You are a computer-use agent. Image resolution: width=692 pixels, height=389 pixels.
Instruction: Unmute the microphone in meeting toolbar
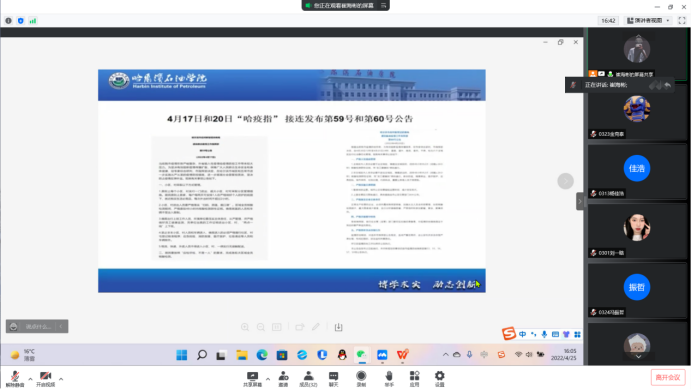tap(15, 378)
